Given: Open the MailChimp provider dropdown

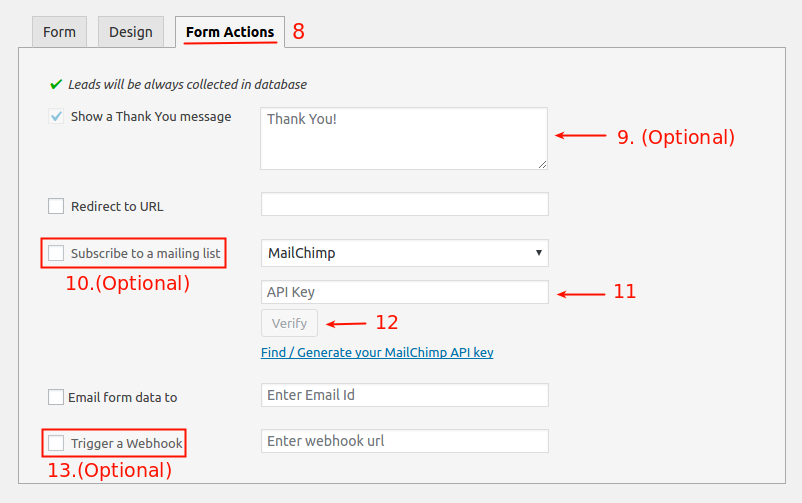Looking at the screenshot, I should click(x=405, y=253).
